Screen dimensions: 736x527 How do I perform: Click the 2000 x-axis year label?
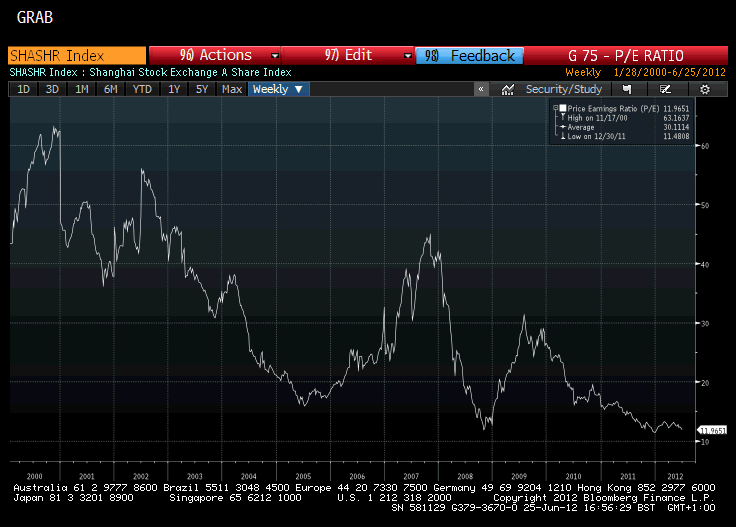34,476
